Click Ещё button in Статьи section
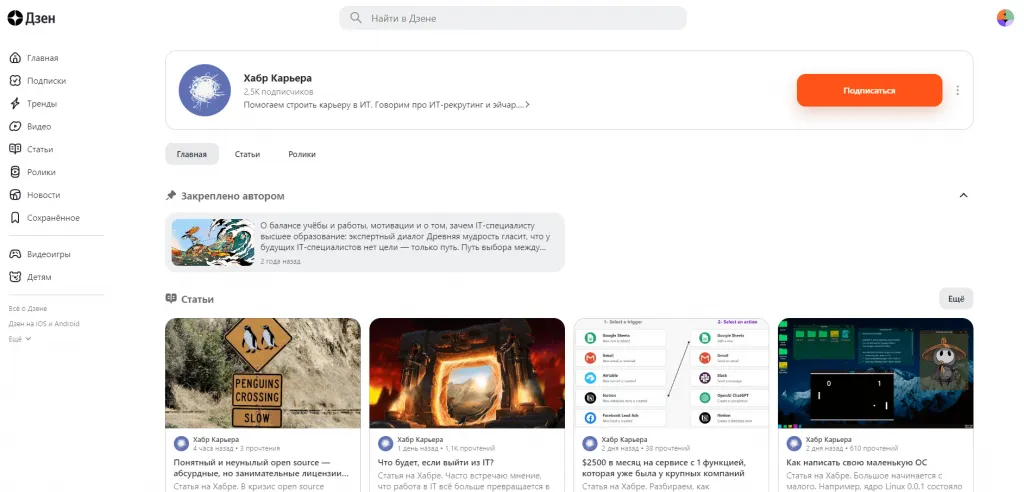The image size is (1024, 492). 956,299
